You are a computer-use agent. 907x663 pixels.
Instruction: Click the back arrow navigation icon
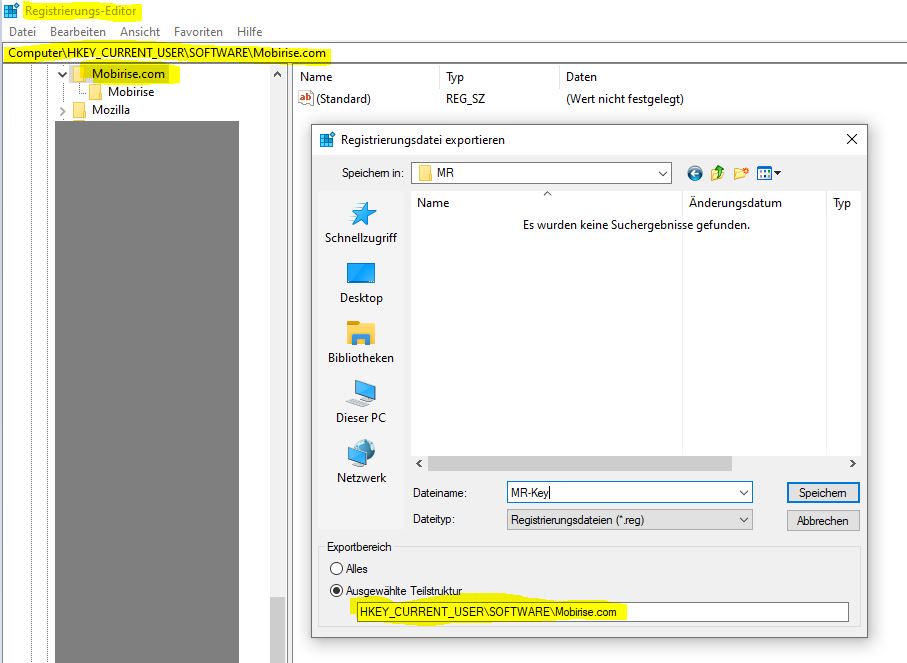pyautogui.click(x=695, y=173)
